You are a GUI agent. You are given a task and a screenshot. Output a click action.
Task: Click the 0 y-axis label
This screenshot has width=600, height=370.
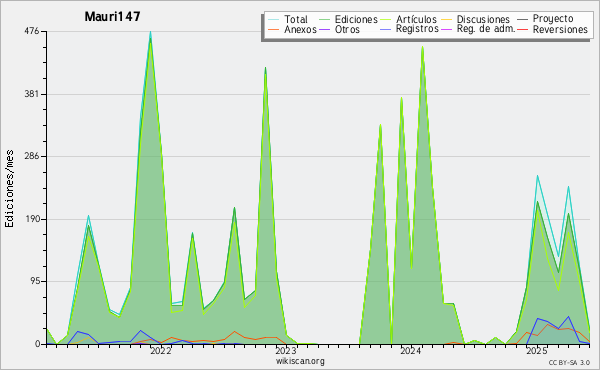coord(38,344)
